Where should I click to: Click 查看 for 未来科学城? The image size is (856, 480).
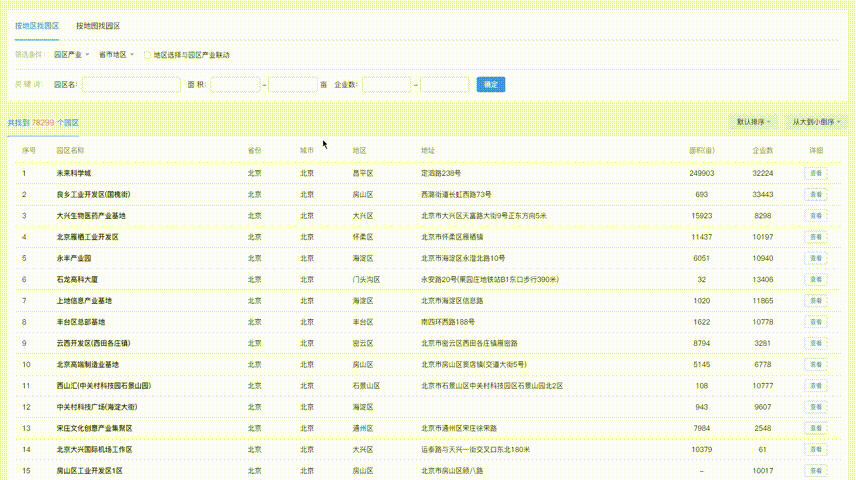(816, 173)
